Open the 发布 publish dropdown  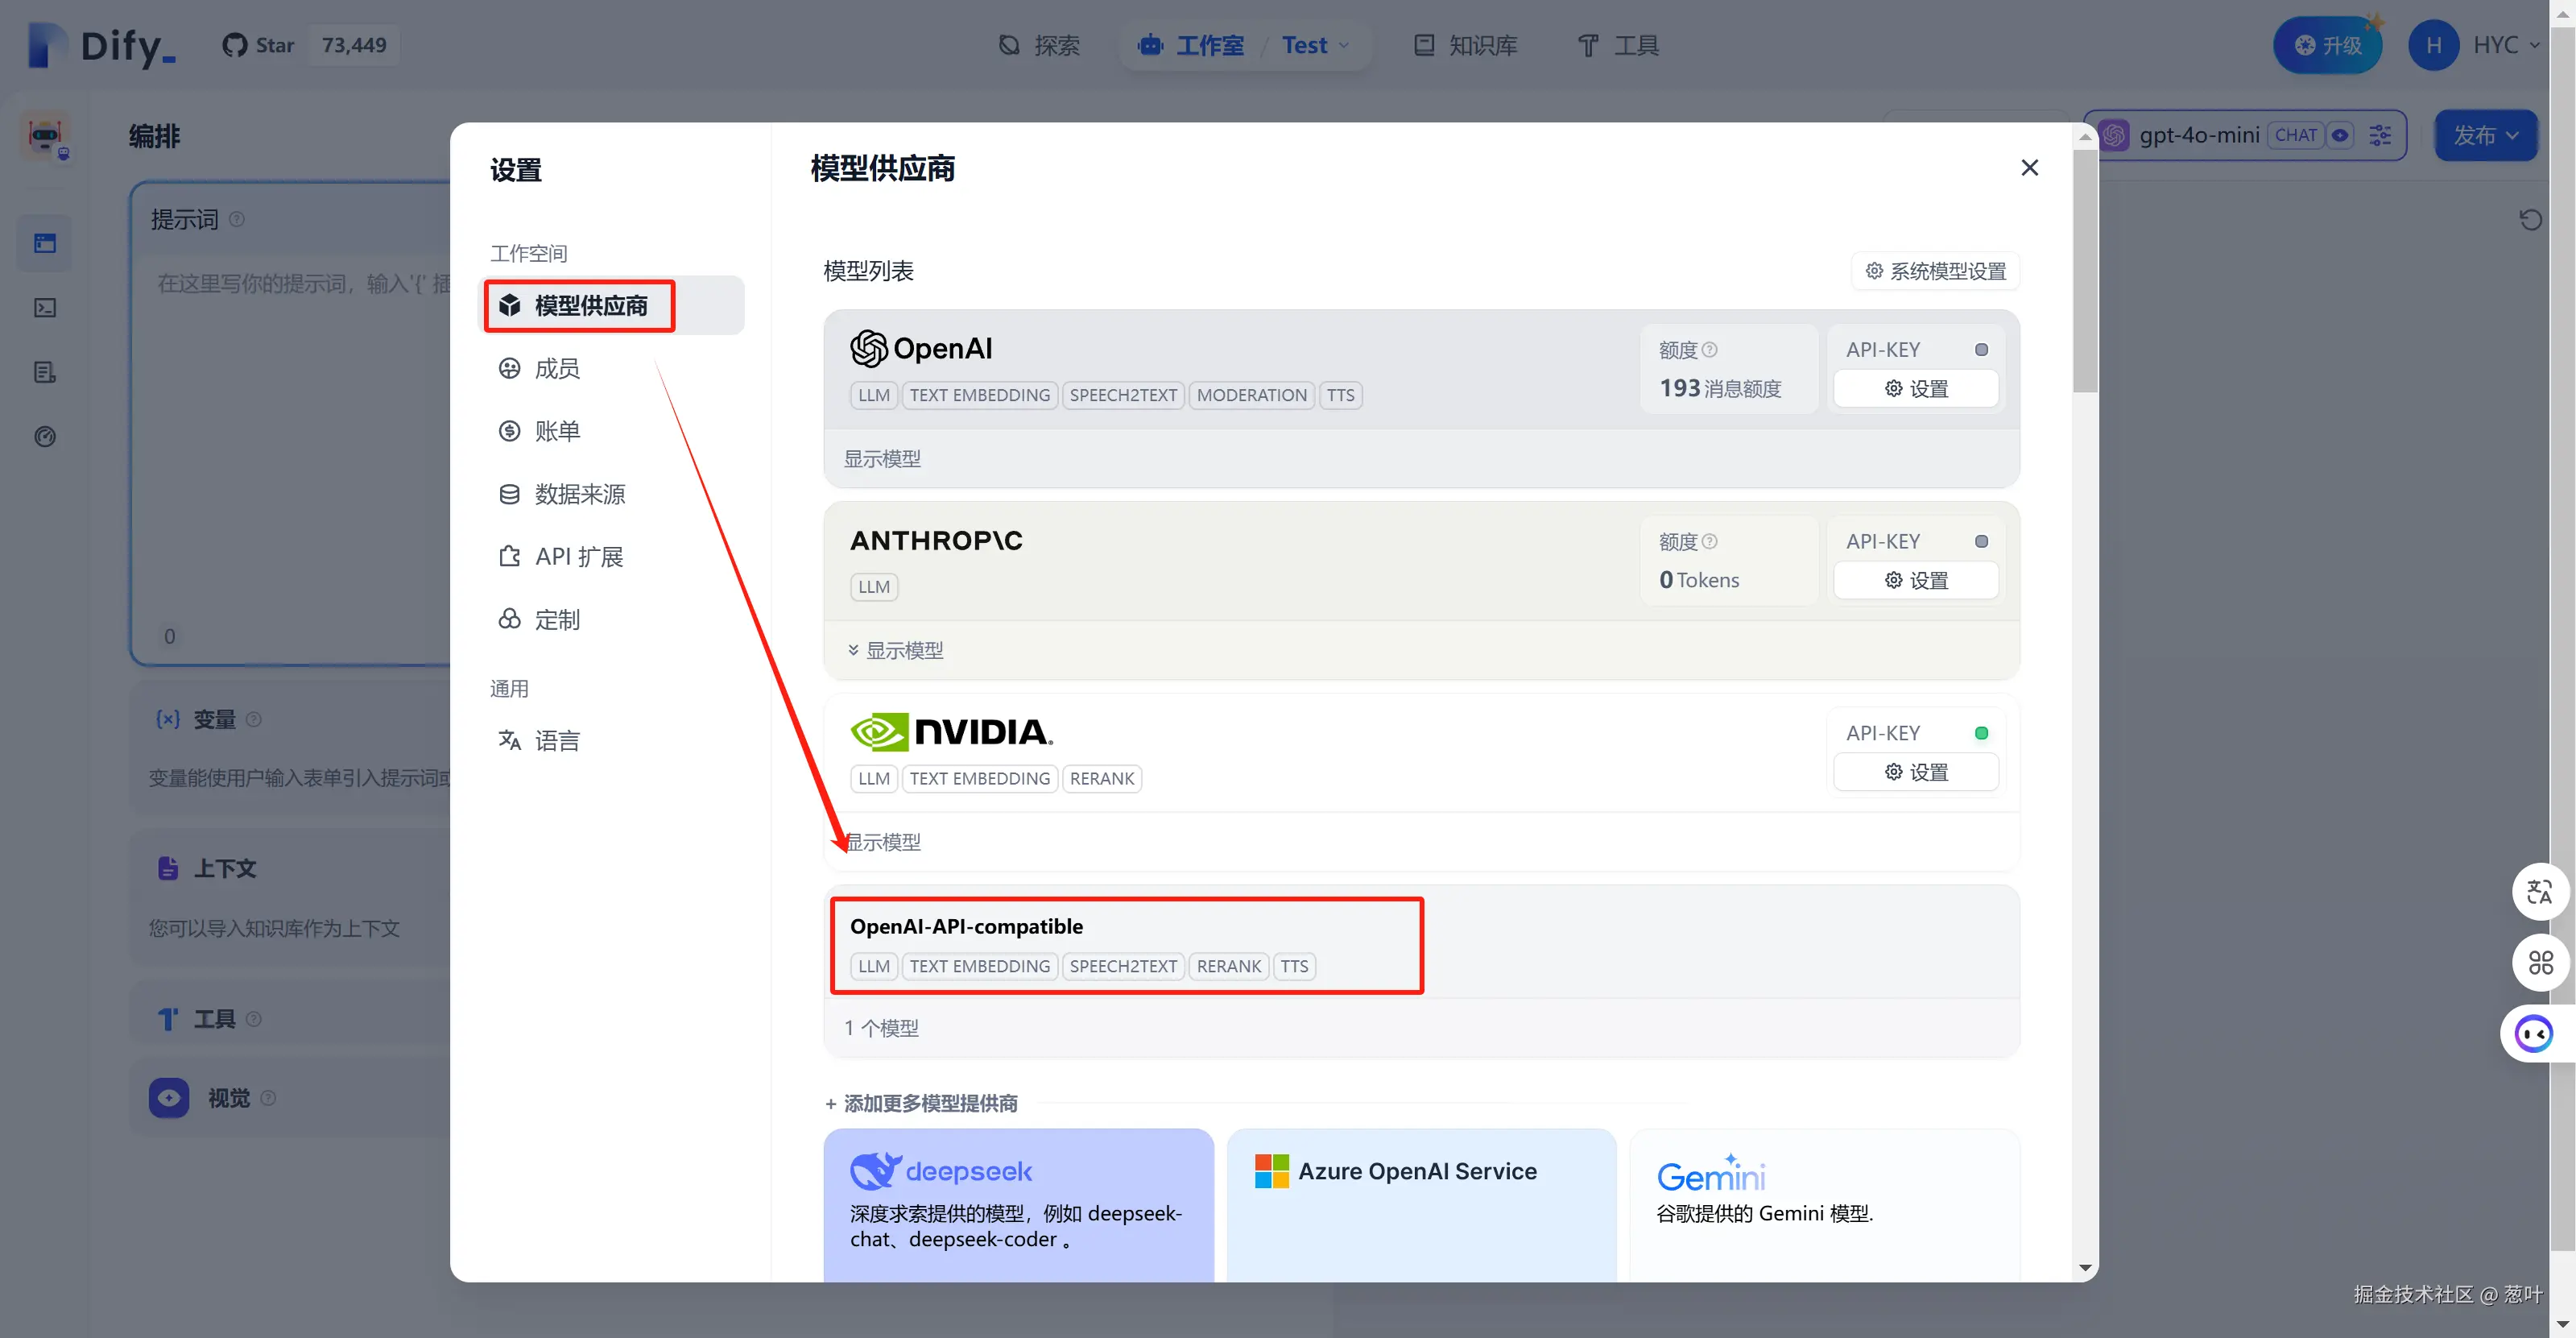point(2485,135)
